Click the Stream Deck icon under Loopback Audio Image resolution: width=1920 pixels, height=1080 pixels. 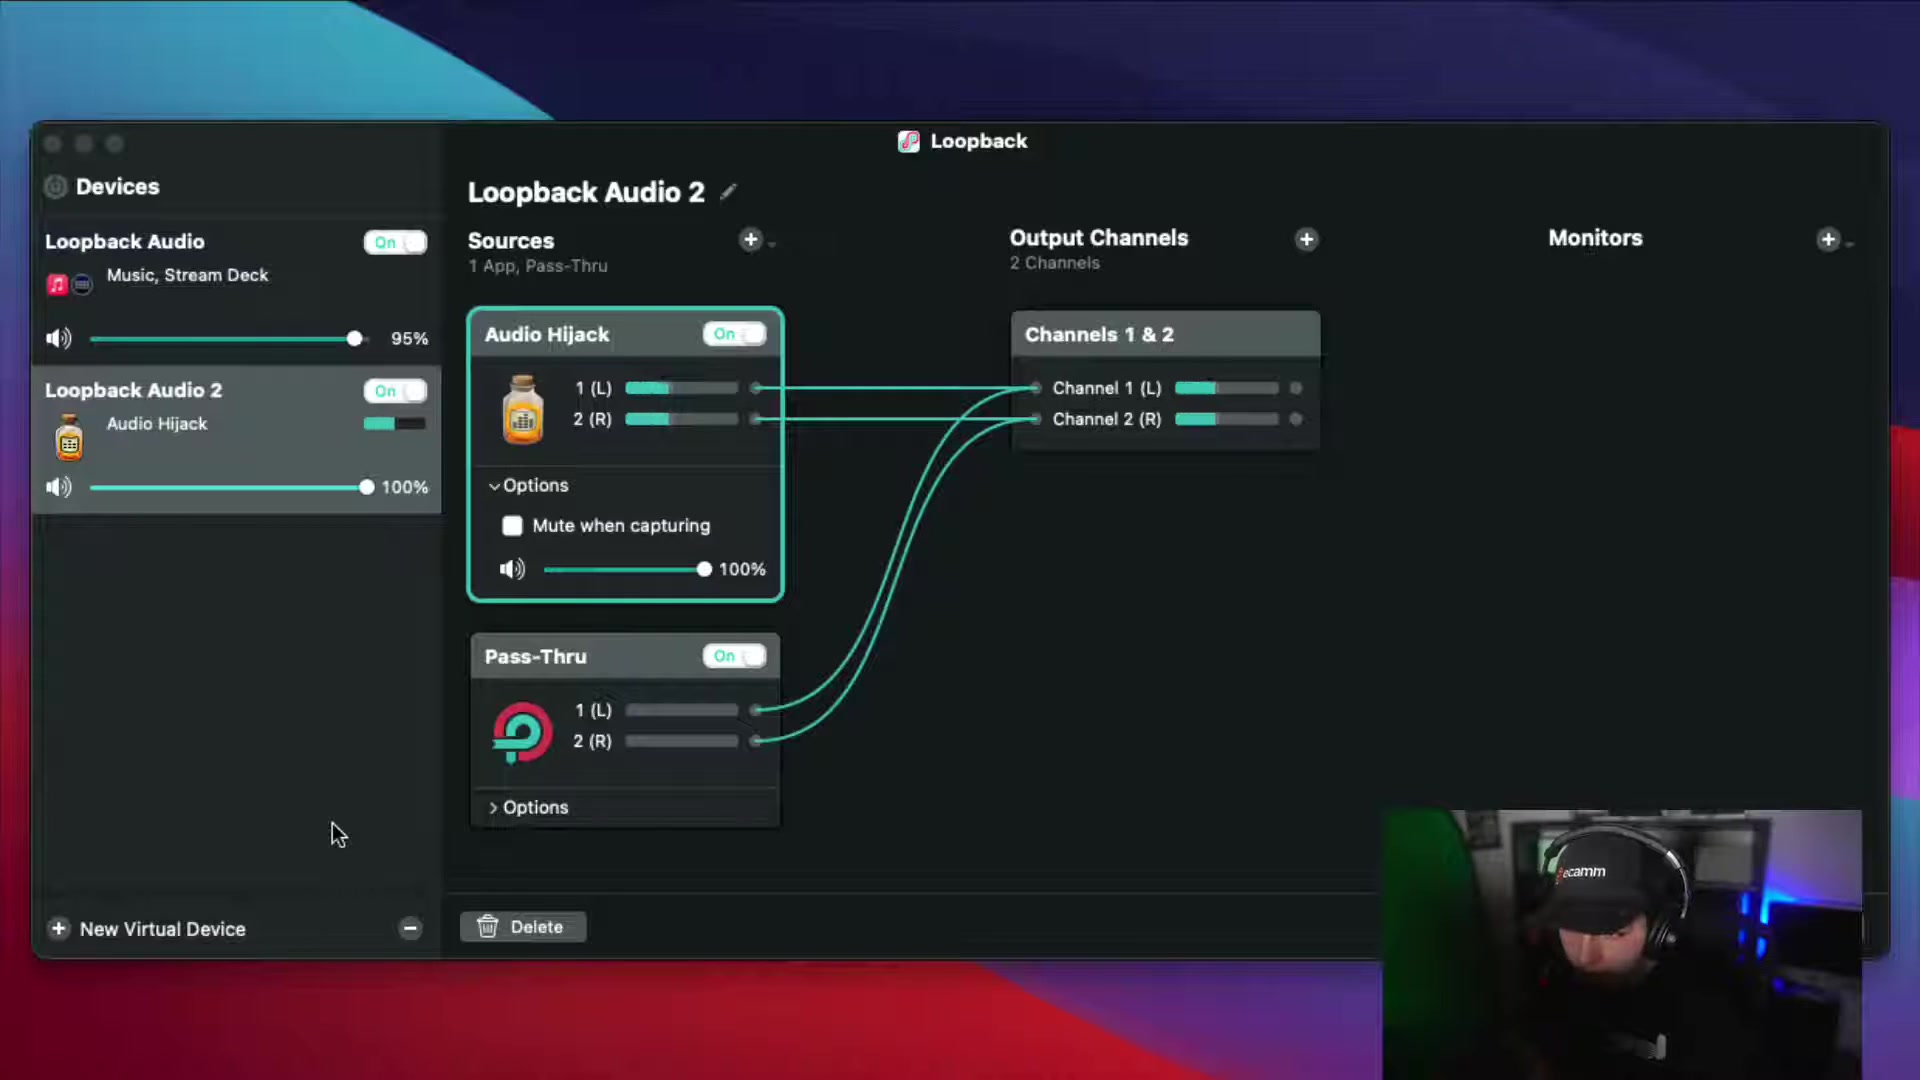point(82,285)
